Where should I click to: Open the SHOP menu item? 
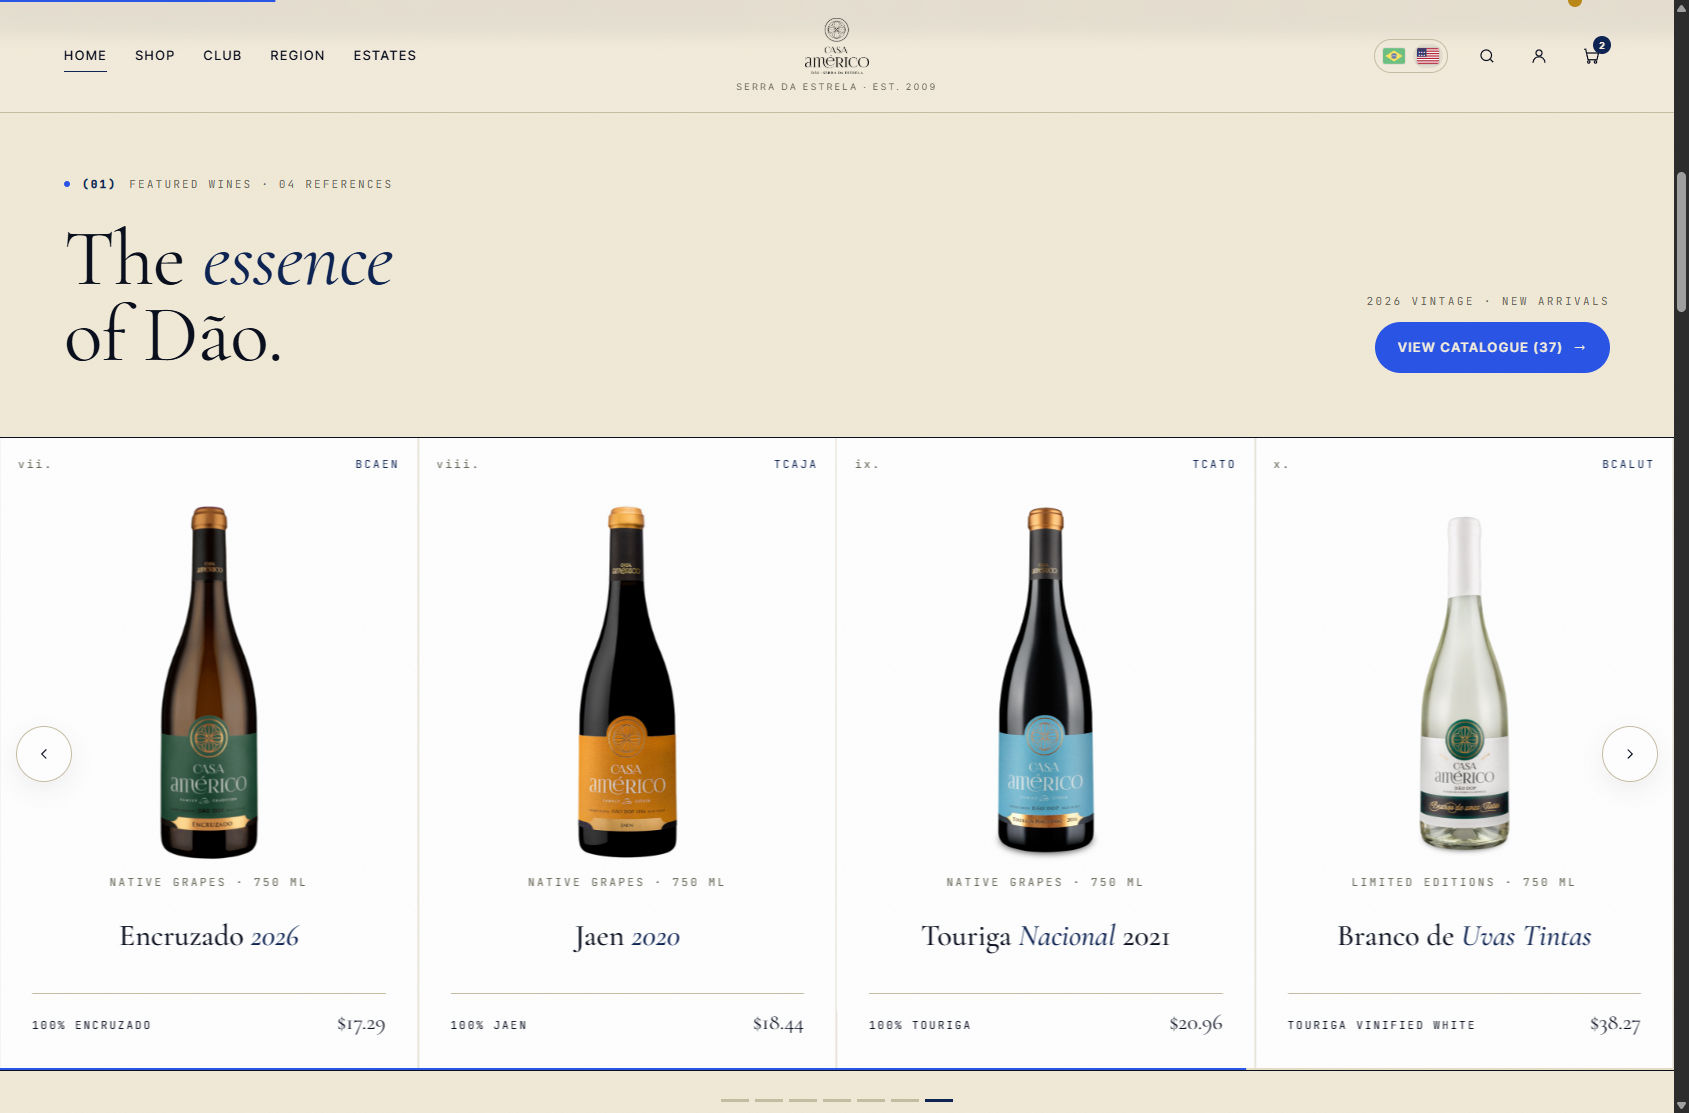tap(155, 56)
